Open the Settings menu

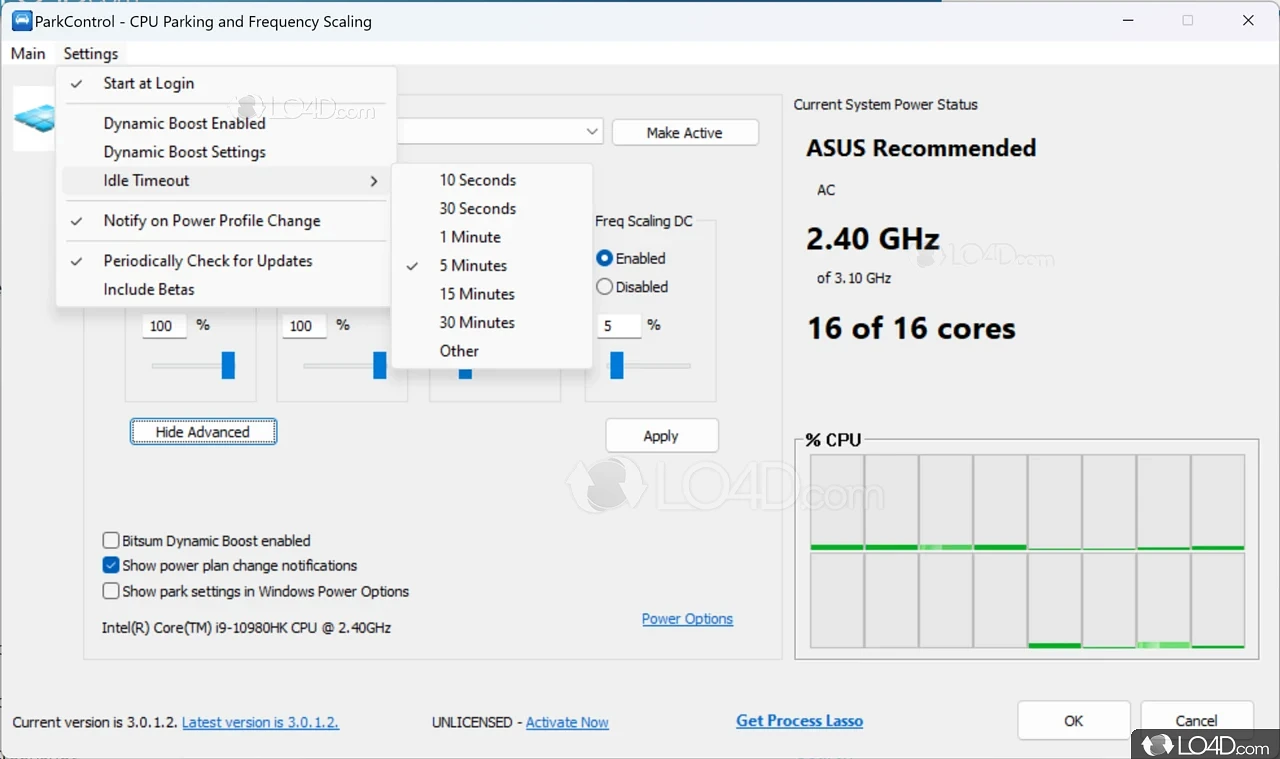91,53
